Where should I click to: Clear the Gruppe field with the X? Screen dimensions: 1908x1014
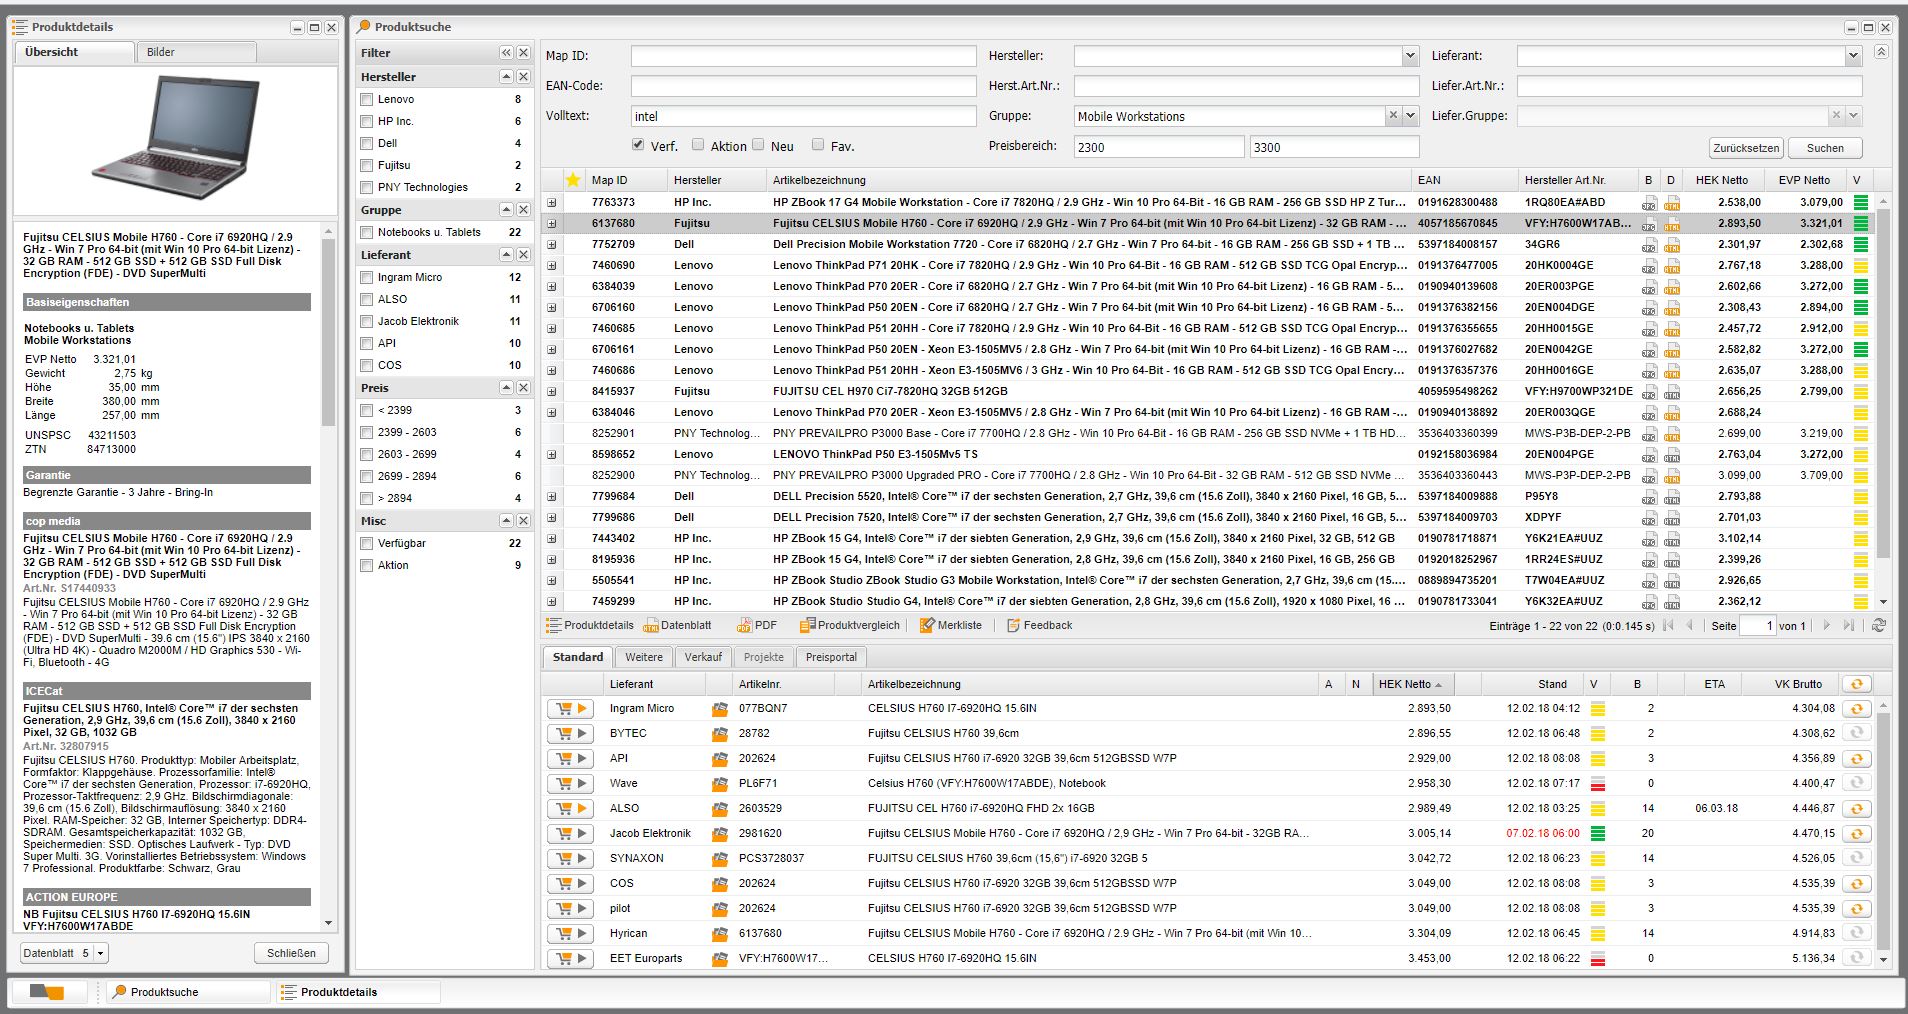1393,116
